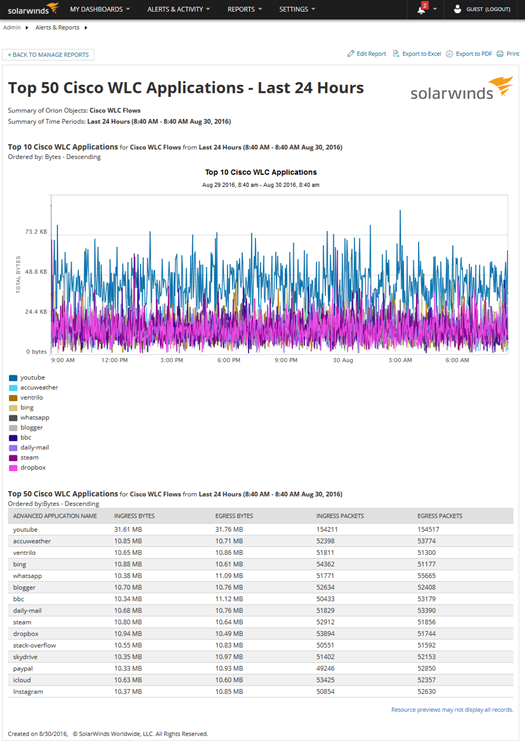Image resolution: width=525 pixels, height=747 pixels.
Task: Click the Export to Excel link
Action: pos(422,54)
